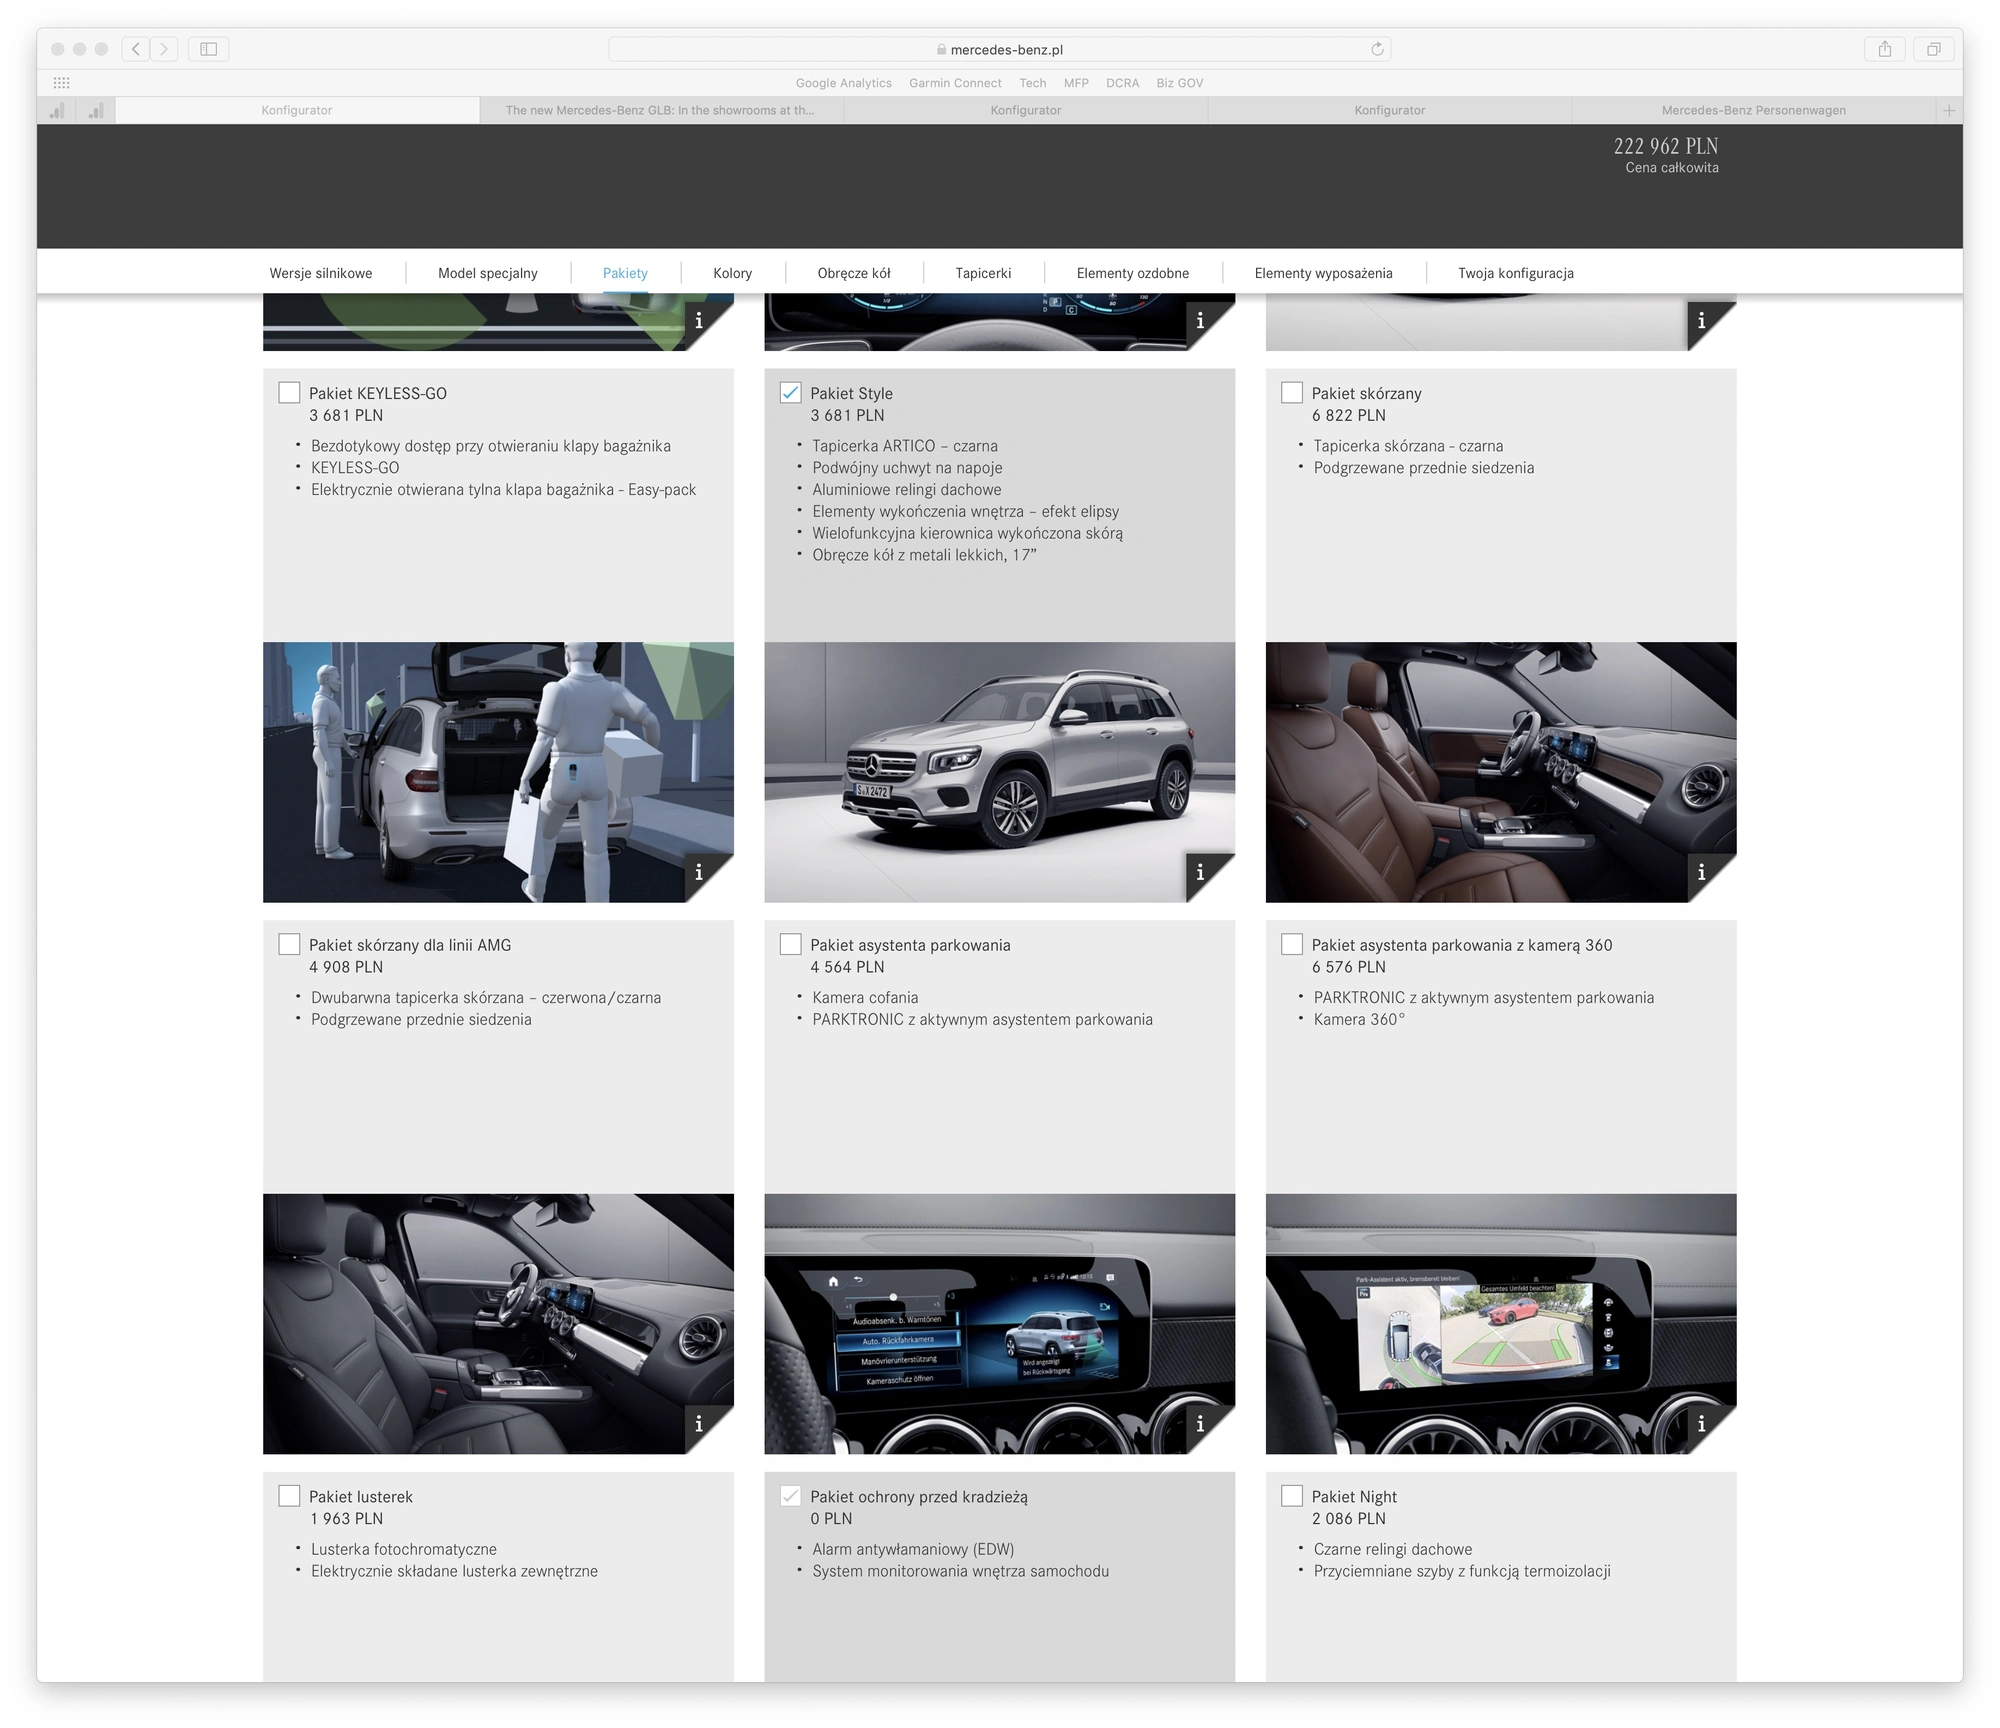Go to the Tapicerki section

983,273
